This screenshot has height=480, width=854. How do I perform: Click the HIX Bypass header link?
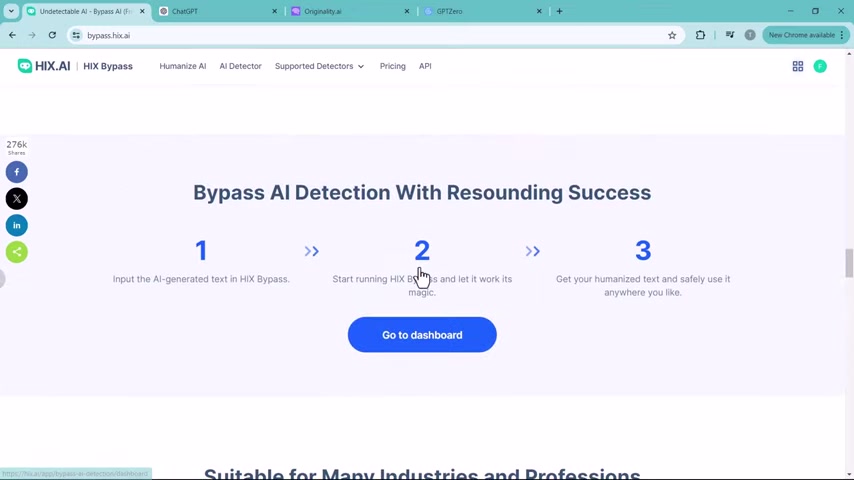(108, 66)
